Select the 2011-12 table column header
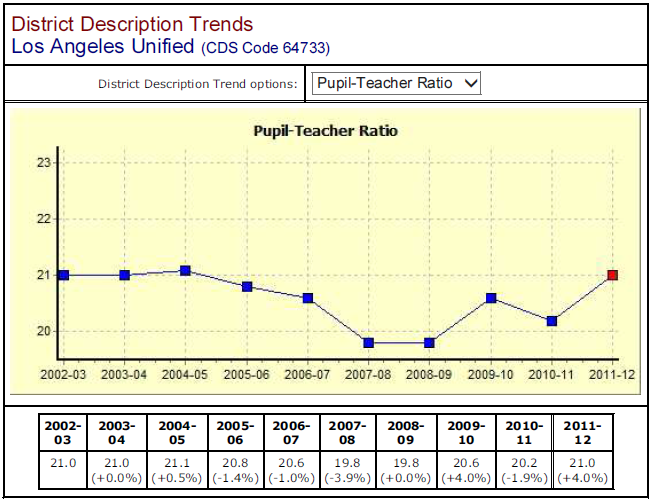This screenshot has width=652, height=501. (x=581, y=433)
